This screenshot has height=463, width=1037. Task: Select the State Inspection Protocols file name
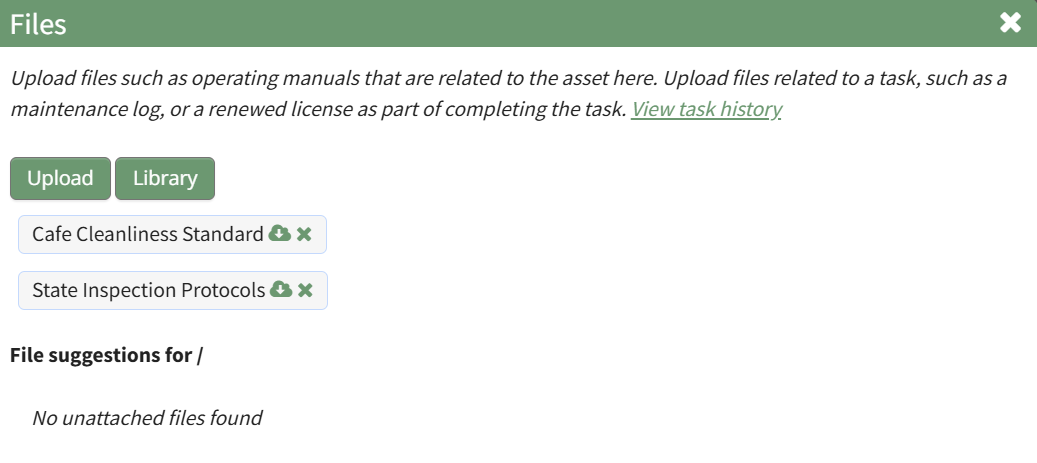[149, 290]
